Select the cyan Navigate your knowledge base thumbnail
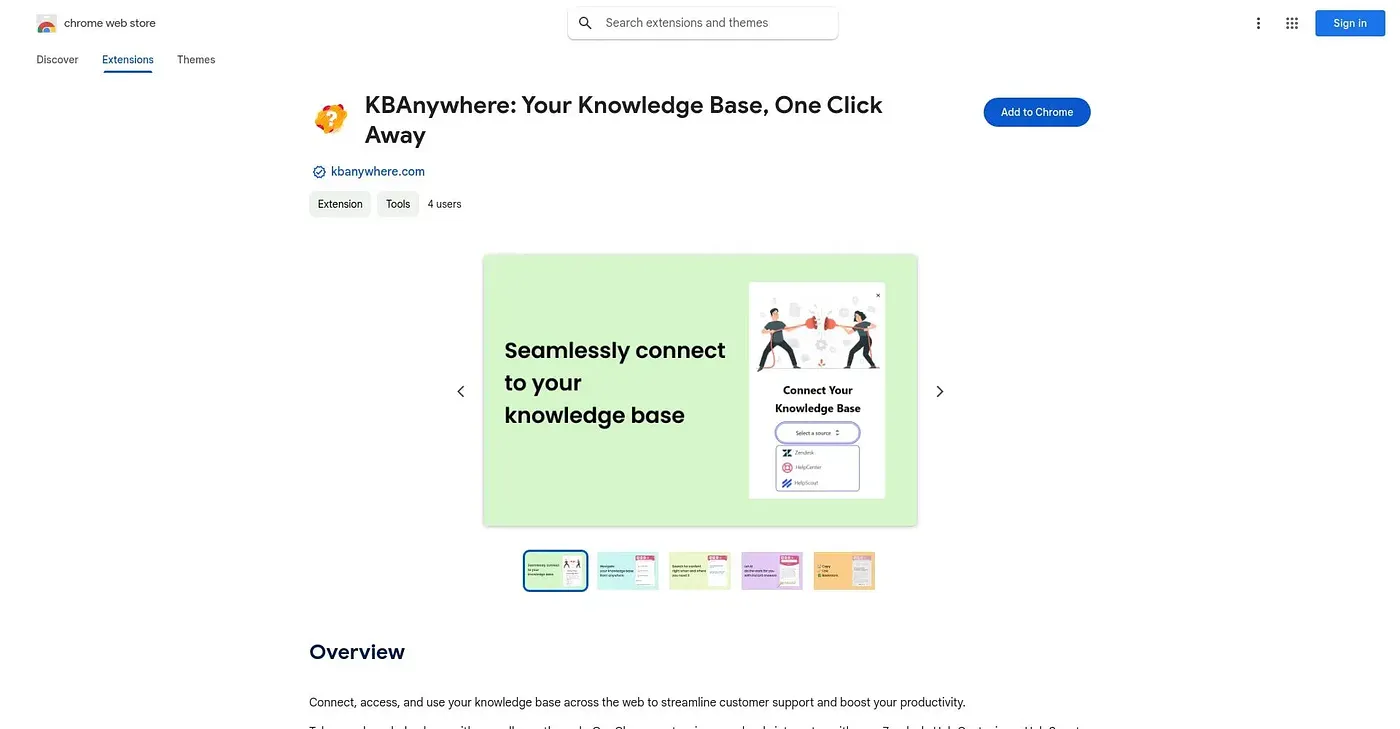The width and height of the screenshot is (1400, 729). coord(628,571)
